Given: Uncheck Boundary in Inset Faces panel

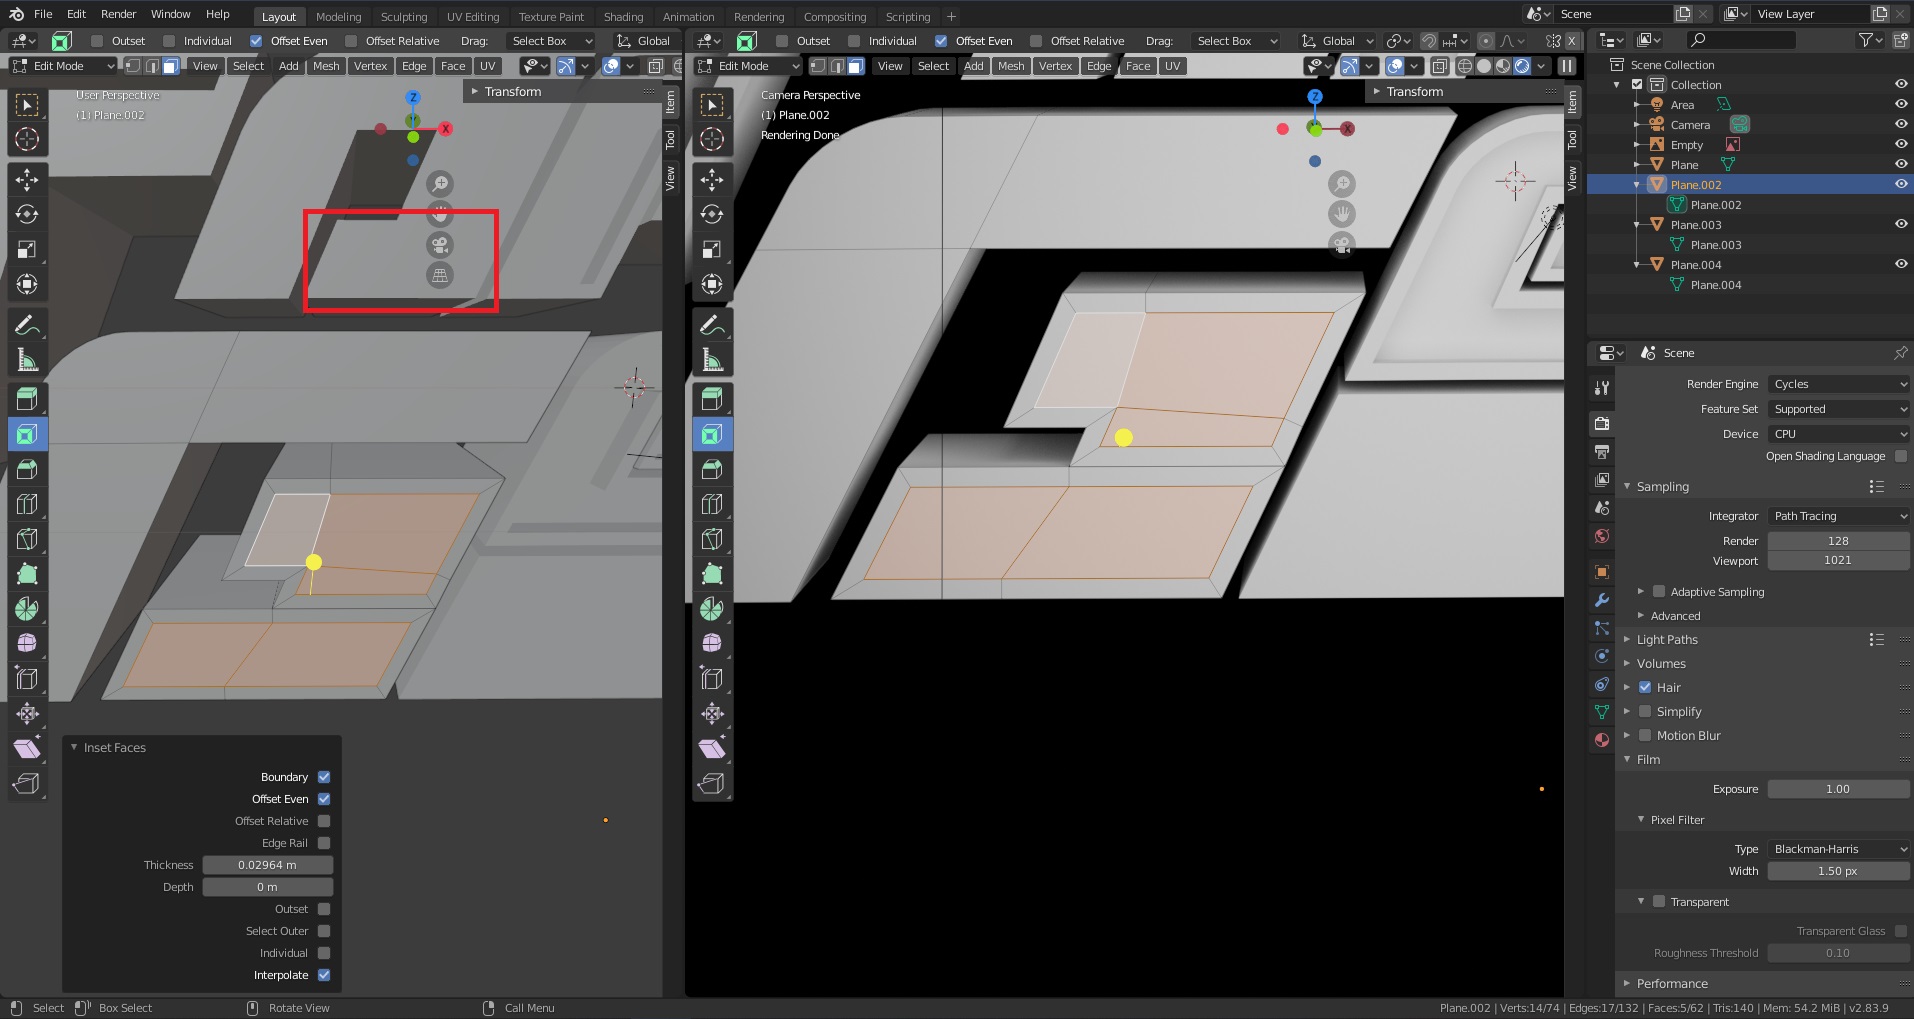Looking at the screenshot, I should point(324,777).
